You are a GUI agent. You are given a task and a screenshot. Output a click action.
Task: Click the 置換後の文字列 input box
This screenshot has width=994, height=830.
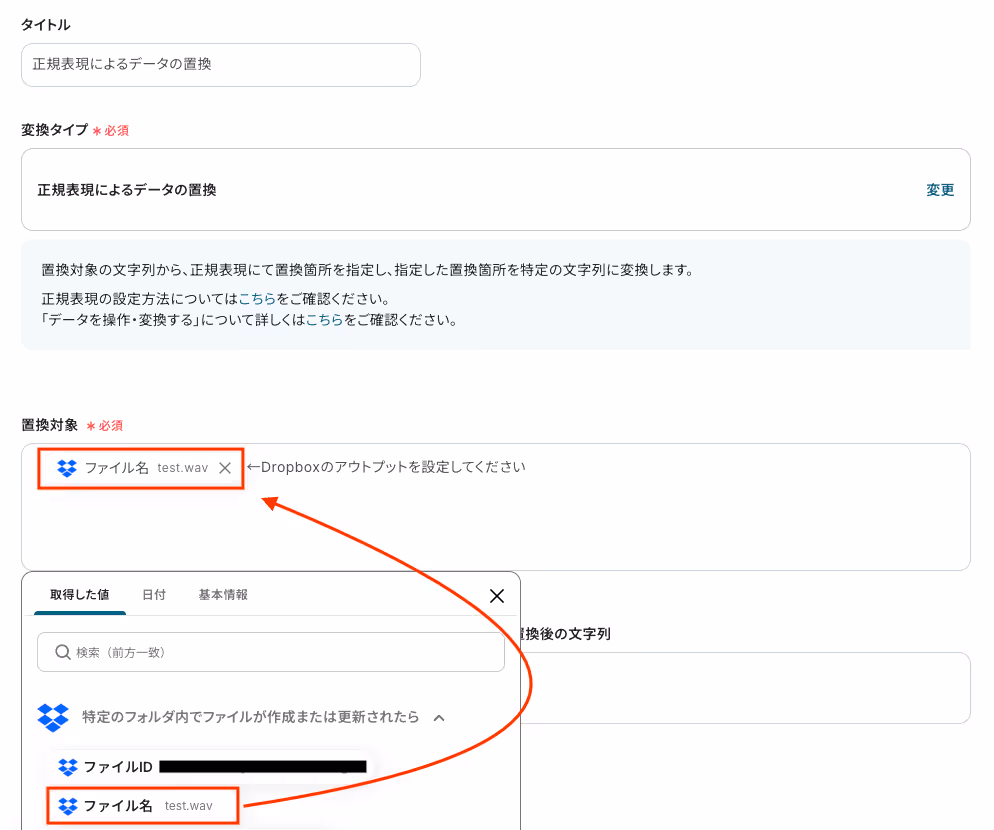[746, 688]
